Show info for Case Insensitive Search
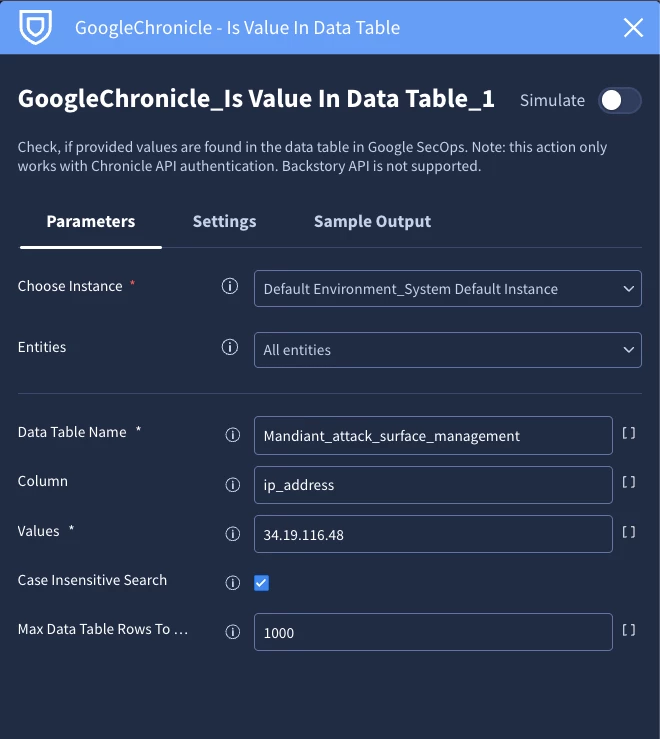This screenshot has width=660, height=739. coord(232,583)
